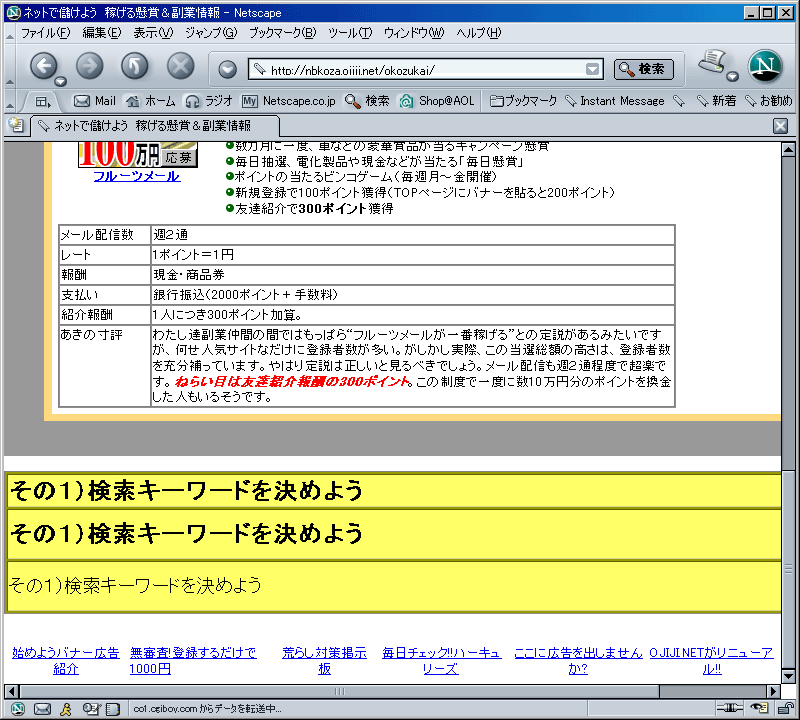The width and height of the screenshot is (800, 720).
Task: Reload the page with the Reload button
Action: click(x=135, y=66)
